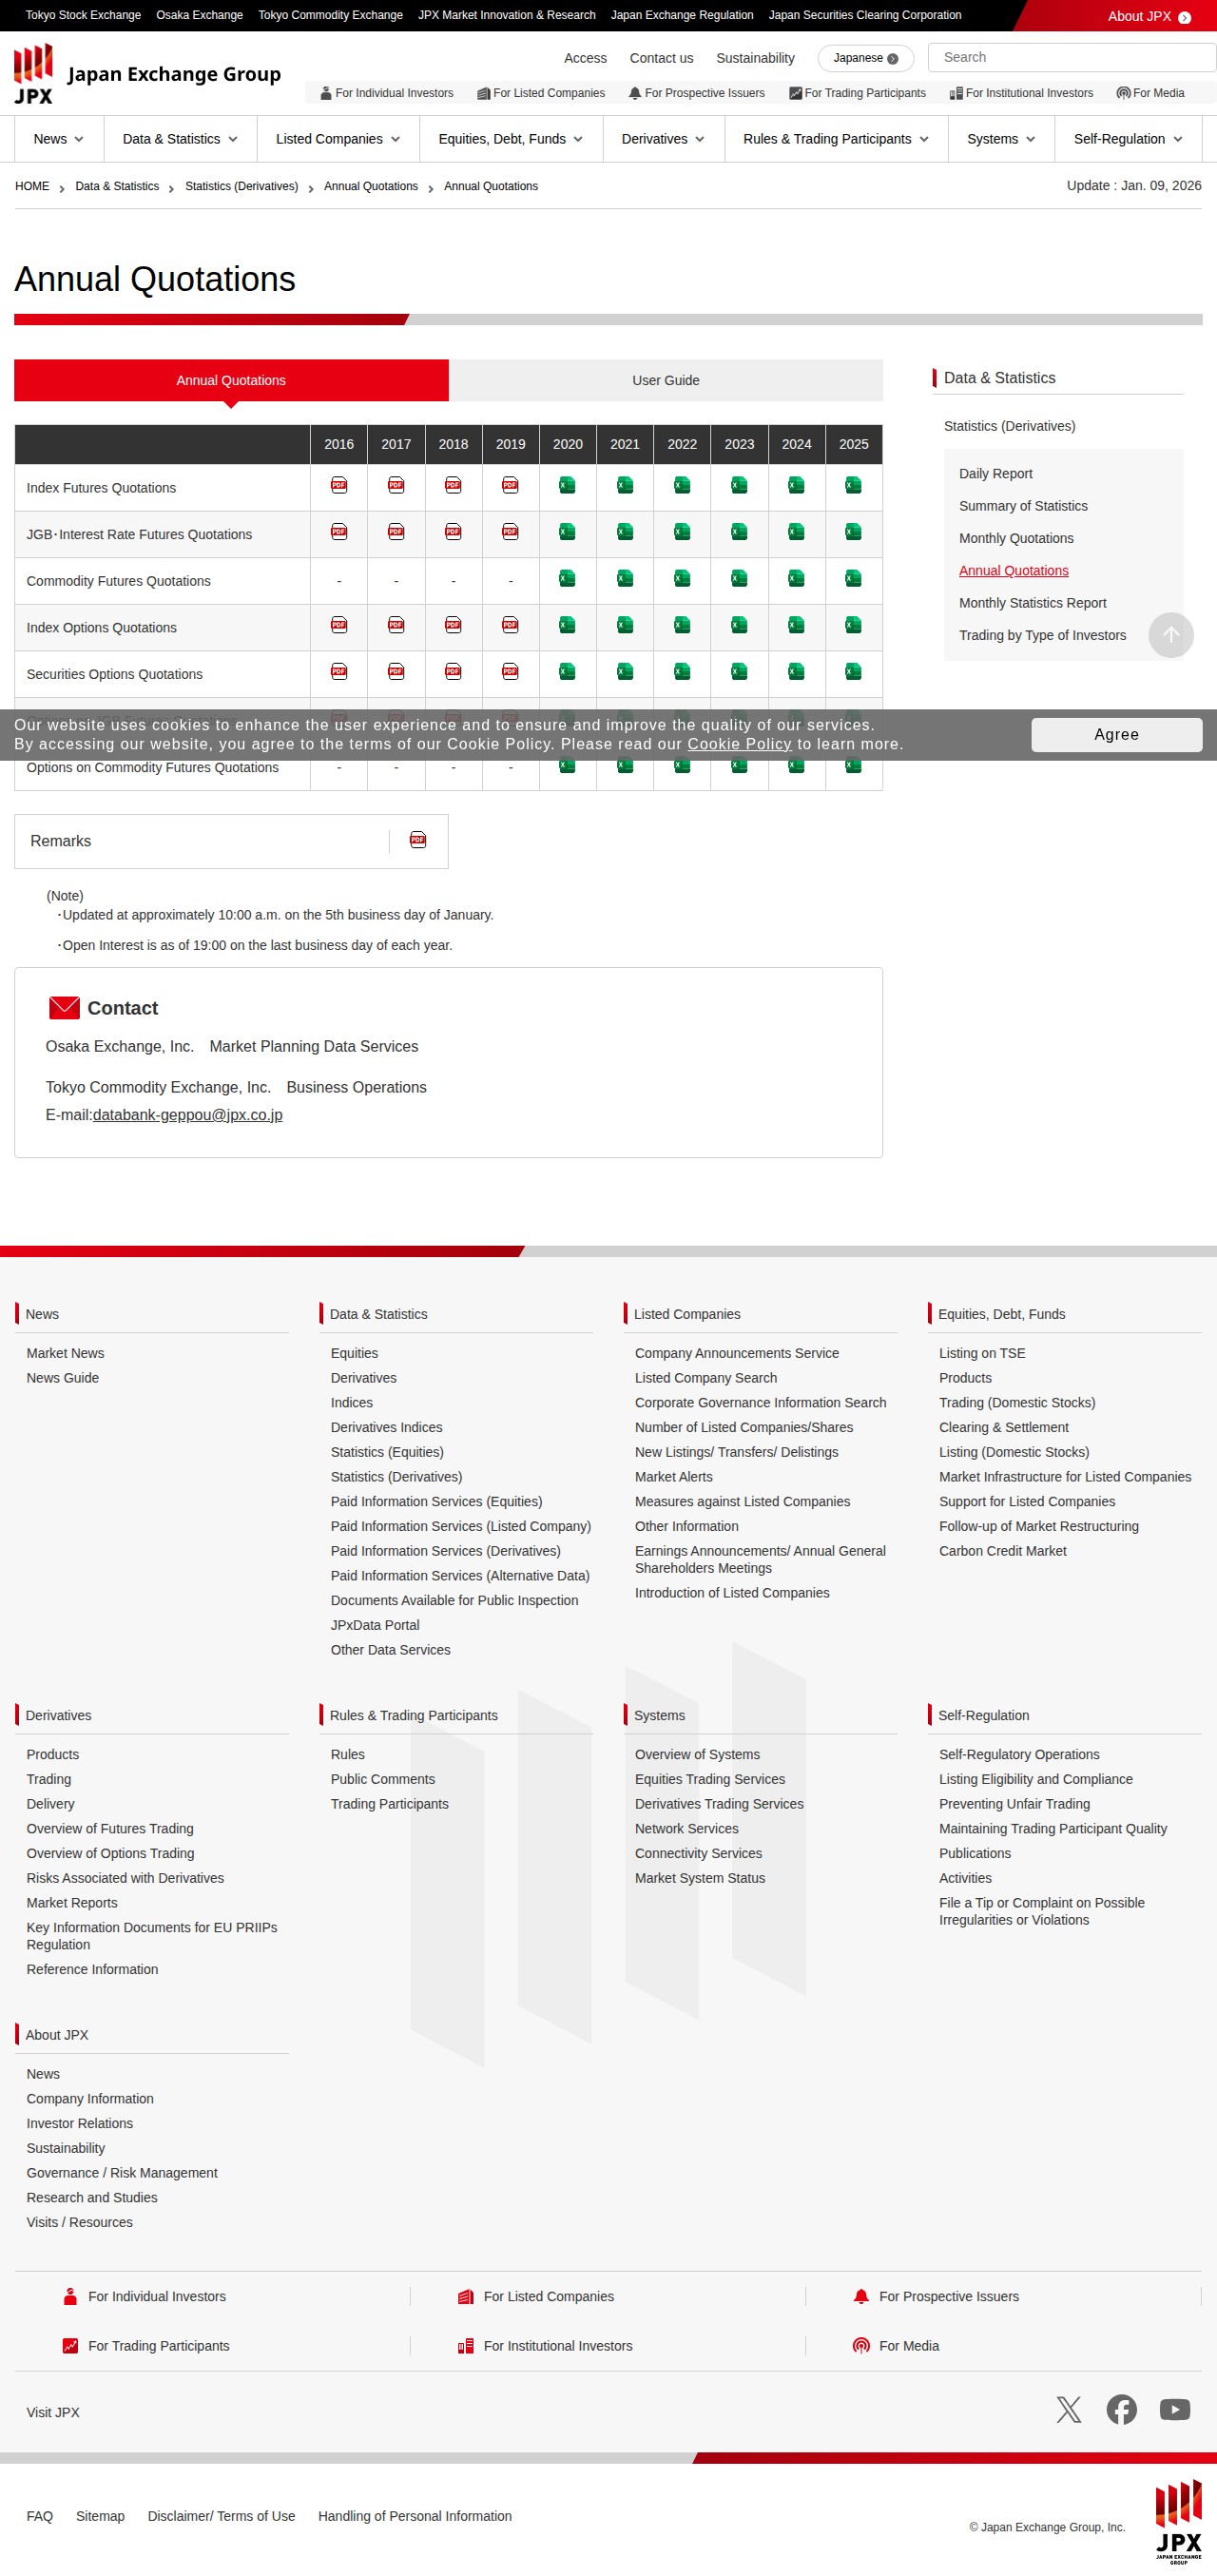Image resolution: width=1217 pixels, height=2576 pixels.
Task: Expand the Equities, Debt, Funds menu
Action: point(511,139)
